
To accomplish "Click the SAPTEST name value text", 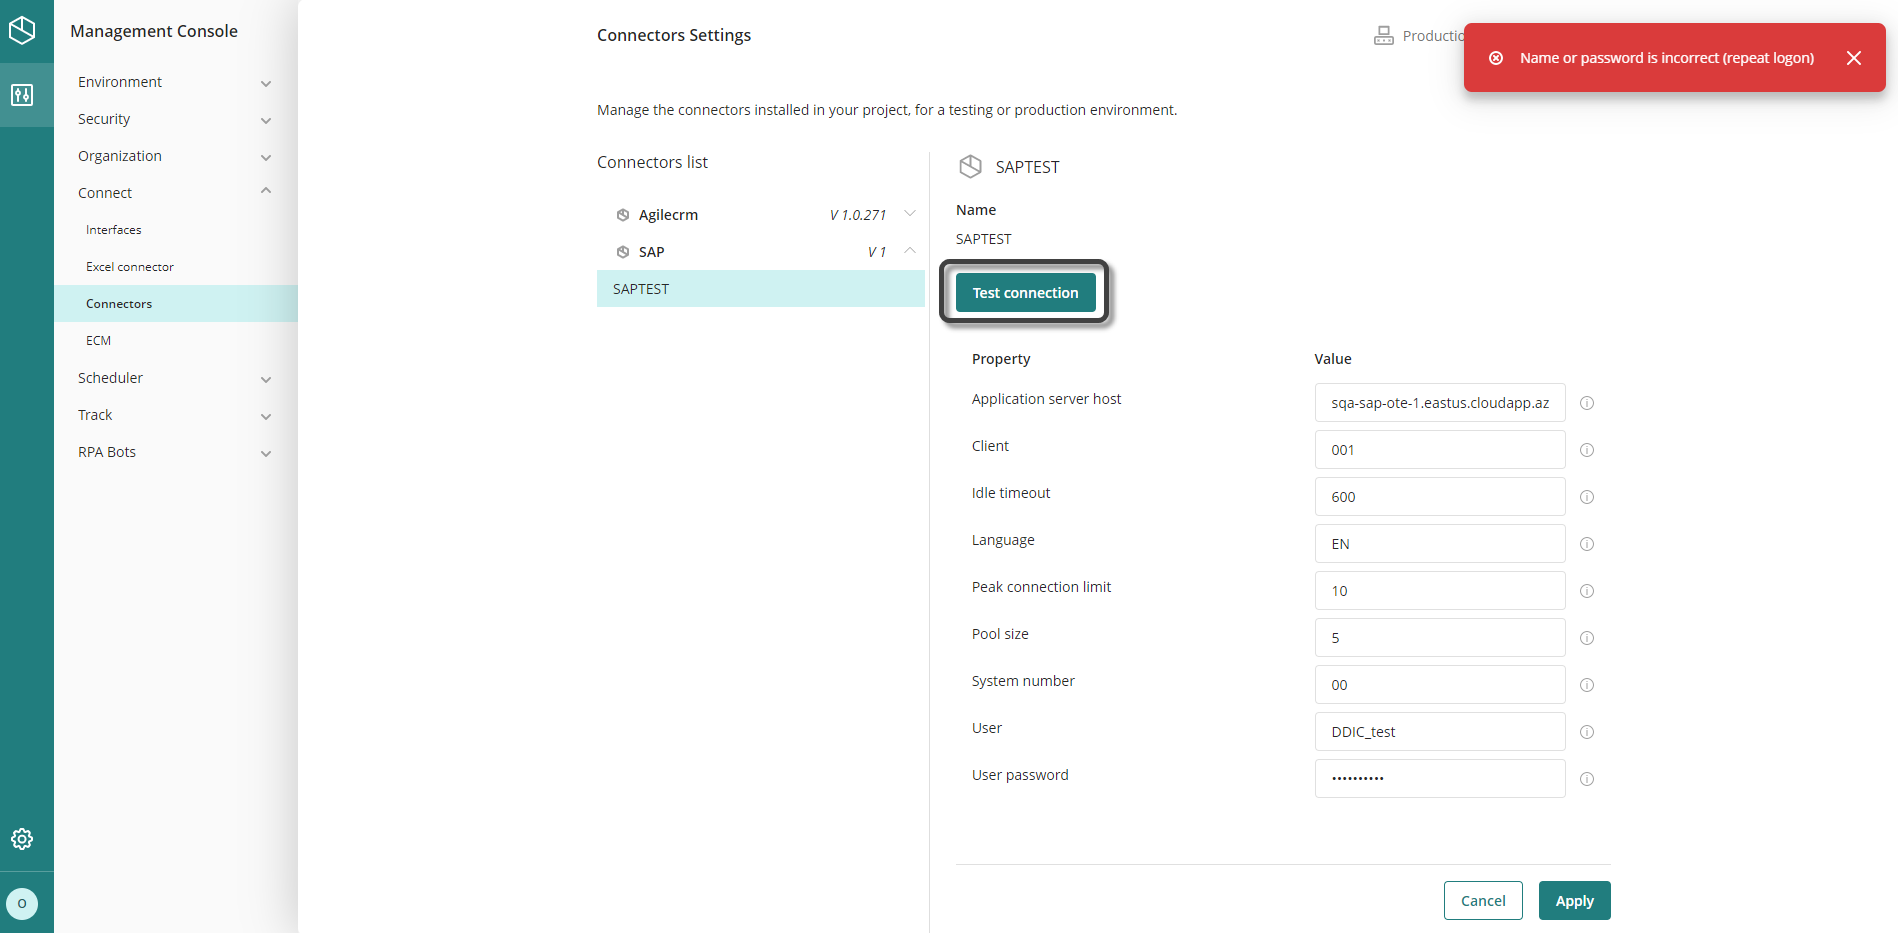I will pyautogui.click(x=984, y=239).
